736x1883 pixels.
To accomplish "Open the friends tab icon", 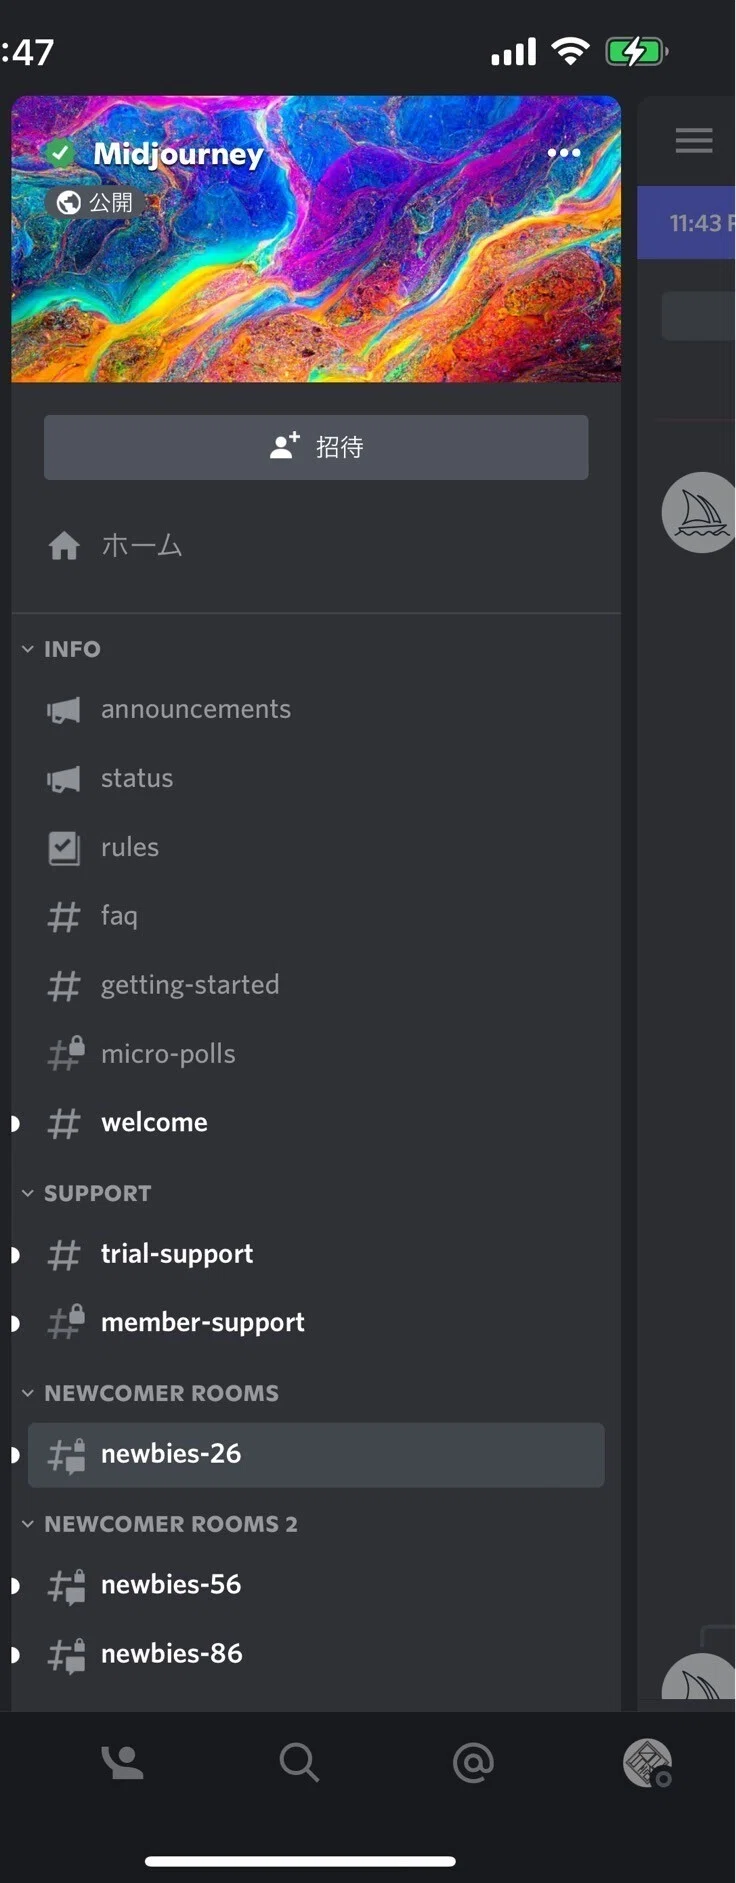I will pyautogui.click(x=123, y=1763).
